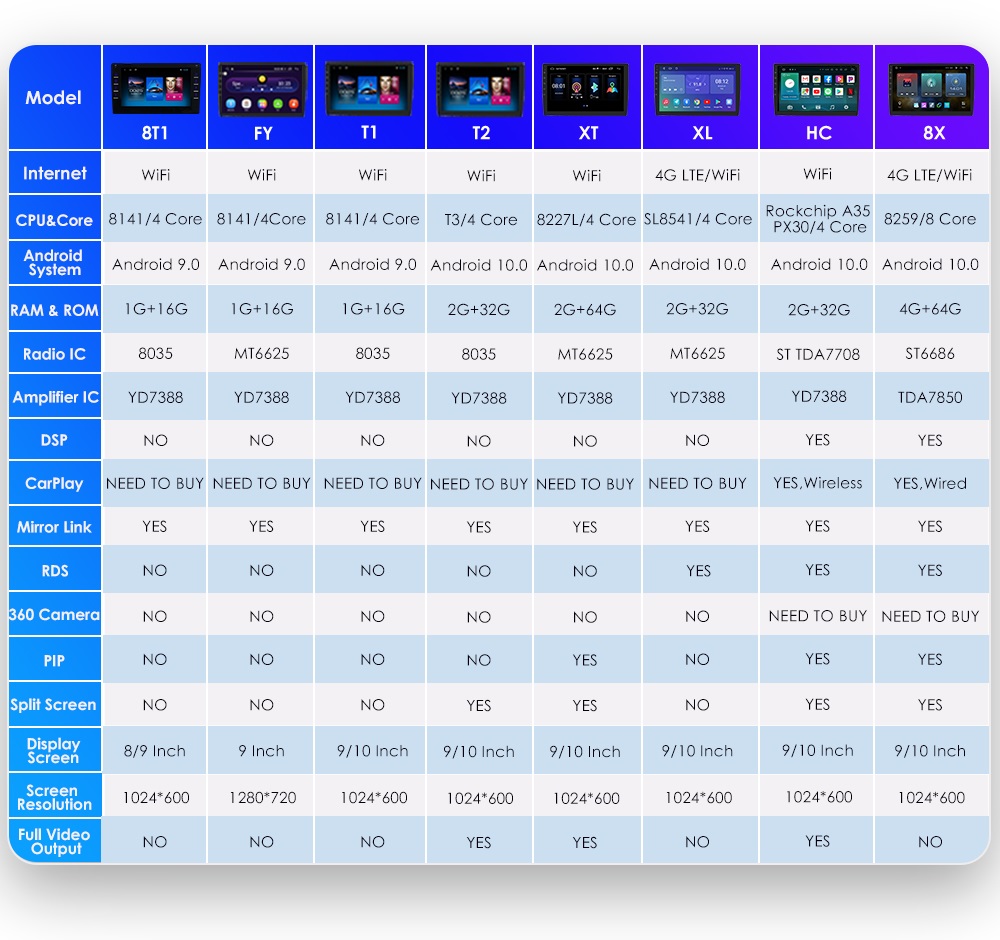Viewport: 1000px width, 940px height.
Task: Select the 'Rockchip A35 PX30/4 Core' cell
Action: pyautogui.click(x=817, y=219)
